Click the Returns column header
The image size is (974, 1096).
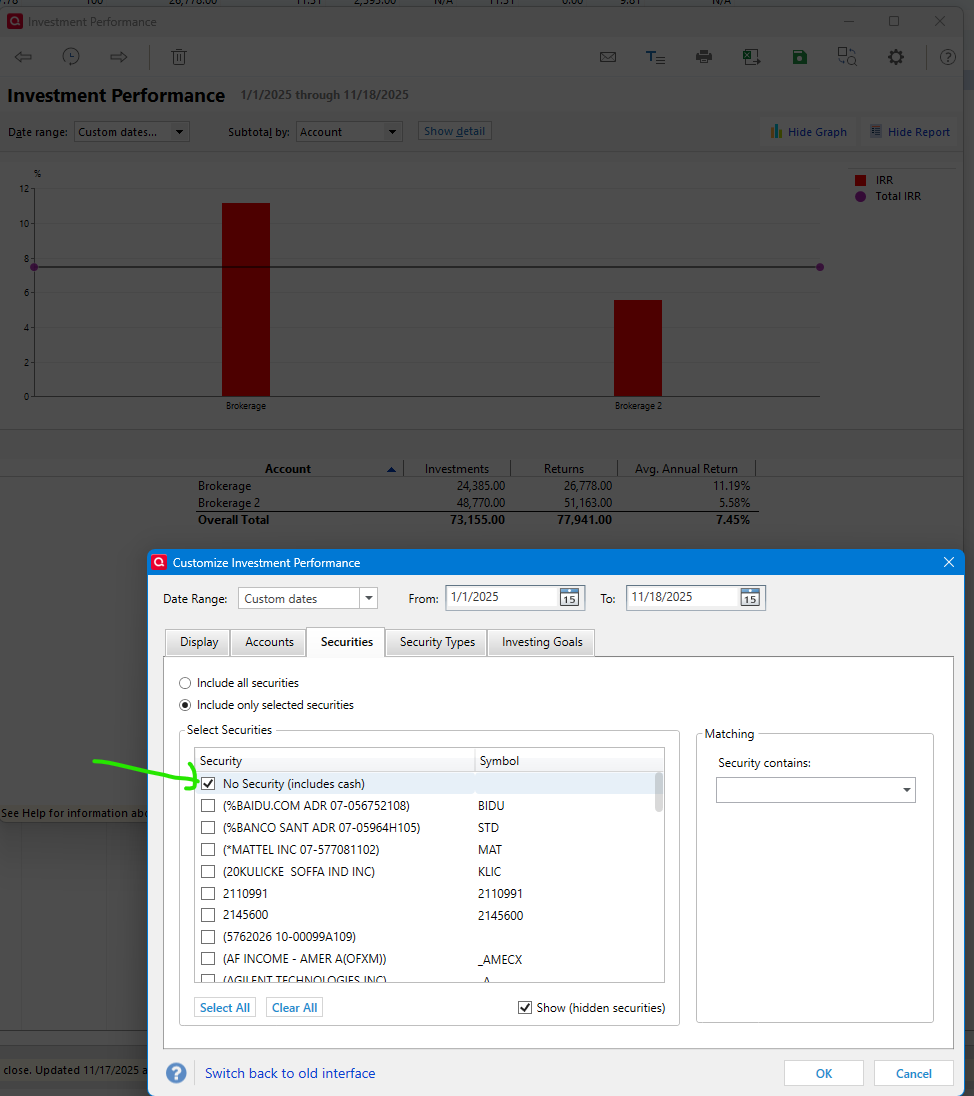click(564, 469)
